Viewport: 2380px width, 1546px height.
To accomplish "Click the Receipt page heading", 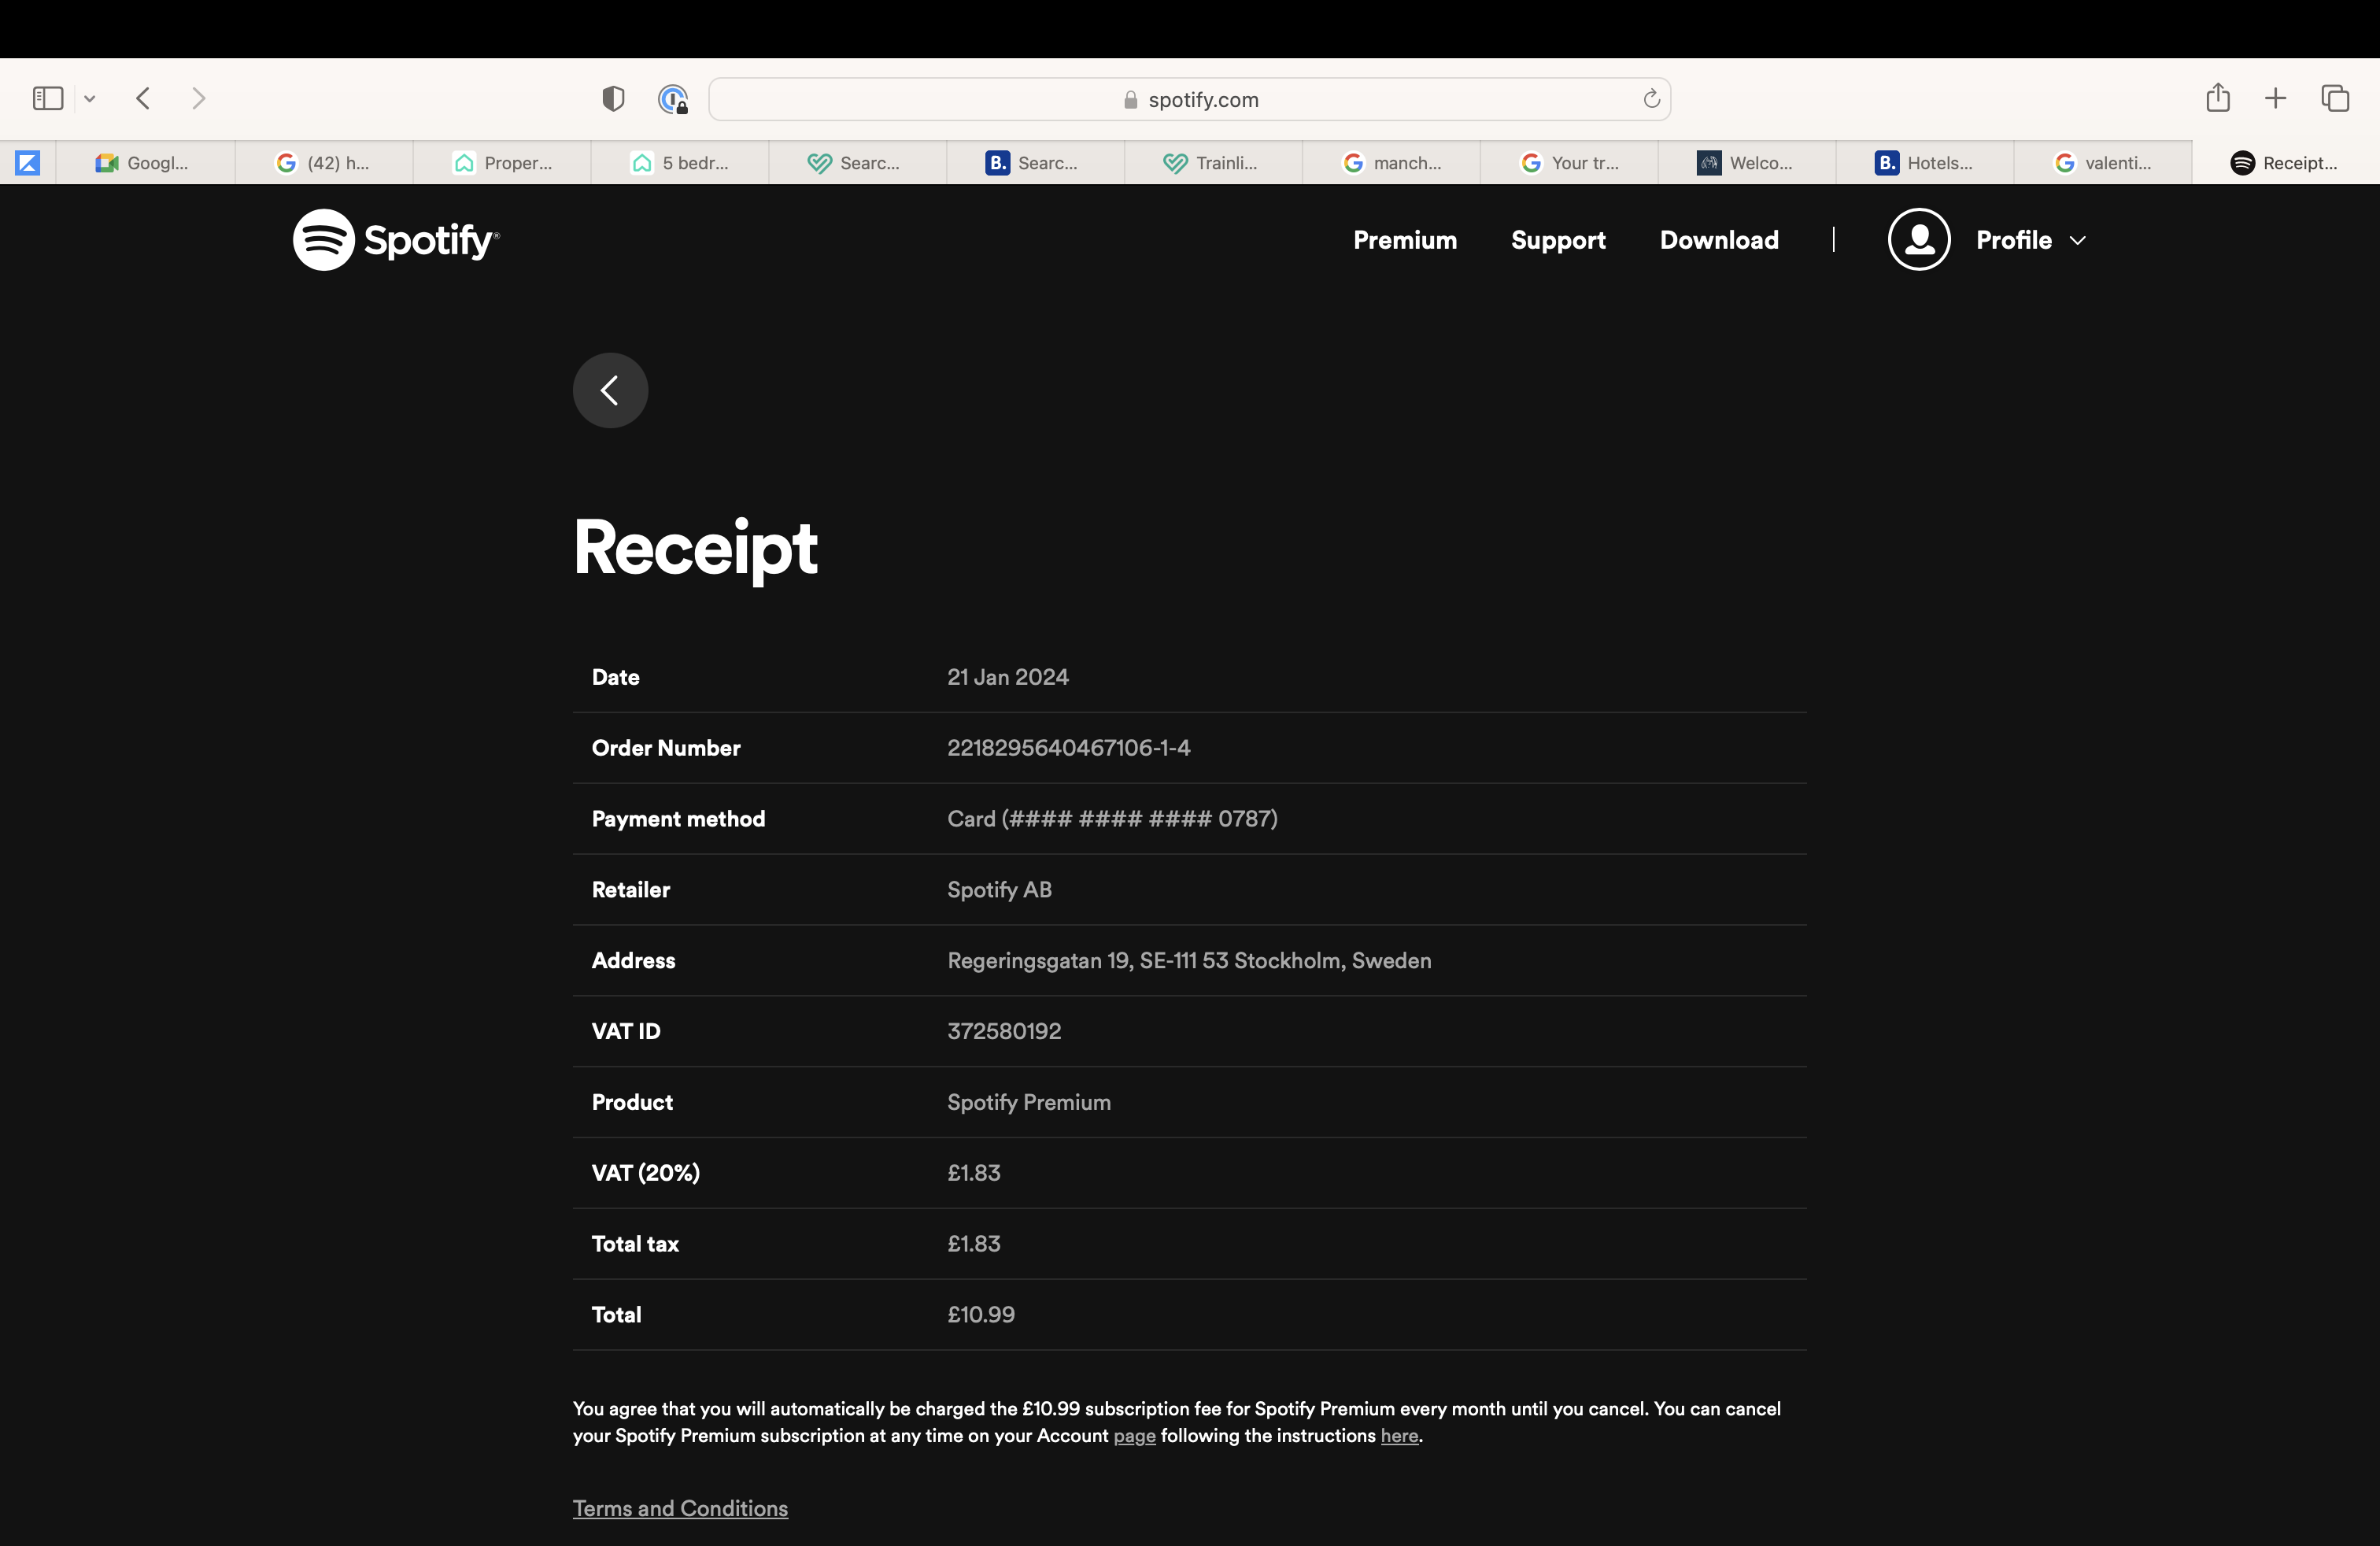I will (x=695, y=549).
